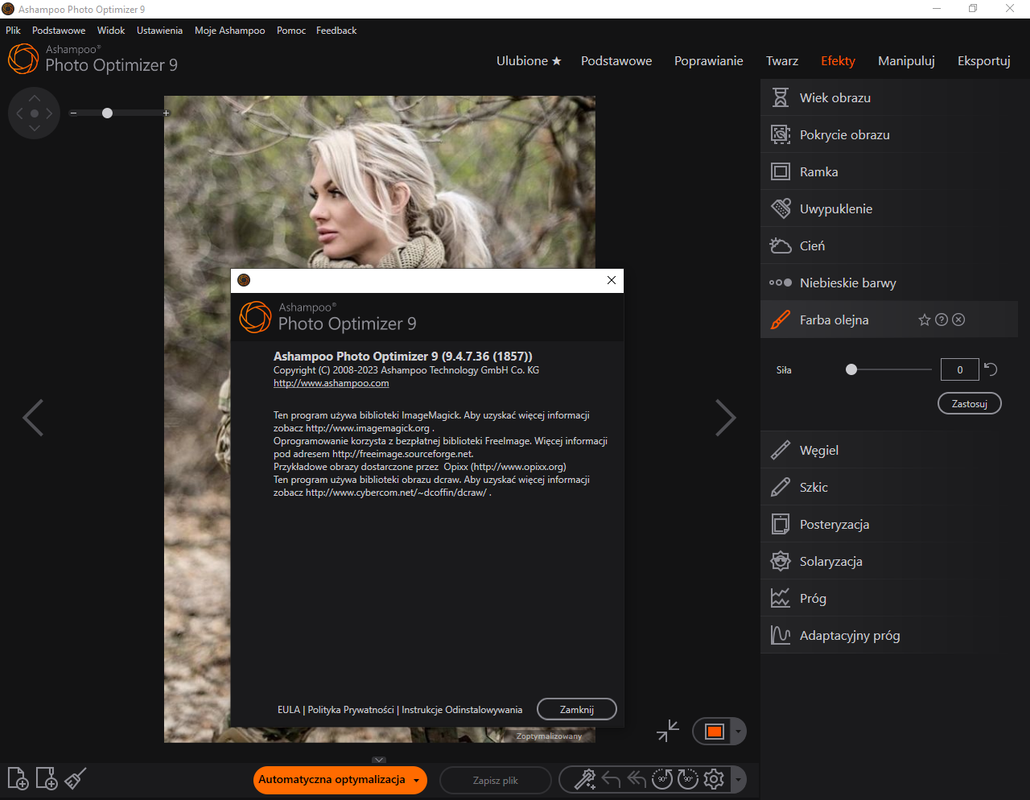The height and width of the screenshot is (800, 1030).
Task: Expand the bottom toolbar dropdown arrow
Action: coord(738,780)
